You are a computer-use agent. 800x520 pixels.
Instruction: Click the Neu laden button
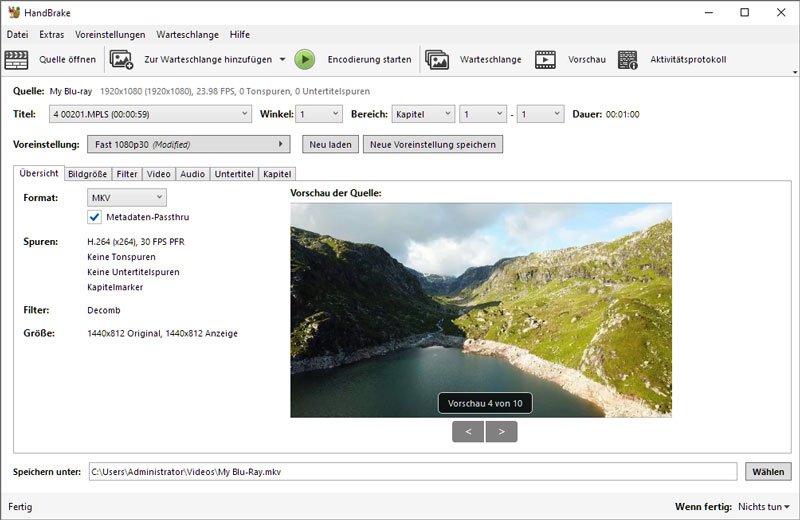(330, 144)
